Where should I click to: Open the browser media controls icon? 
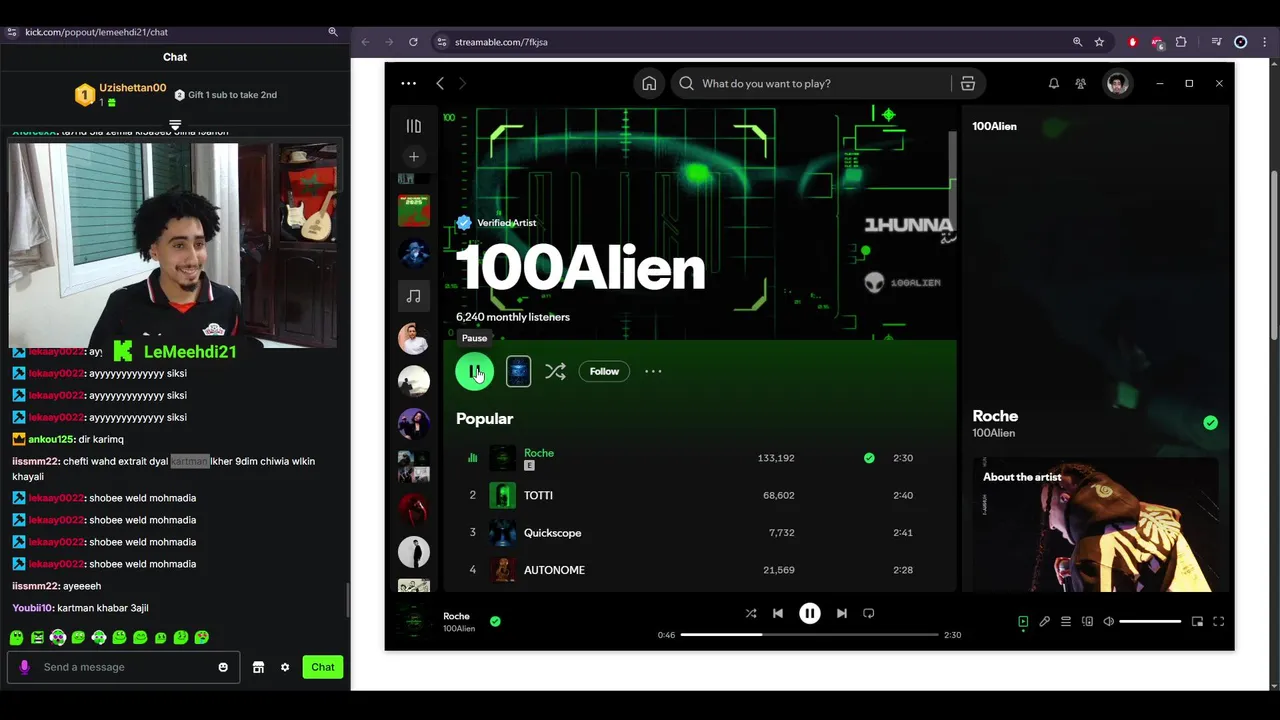pos(1216,42)
